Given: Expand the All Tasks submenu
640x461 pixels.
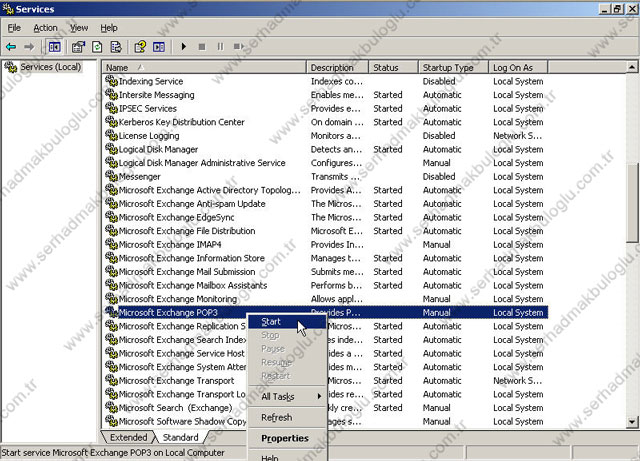Looking at the screenshot, I should 287,396.
